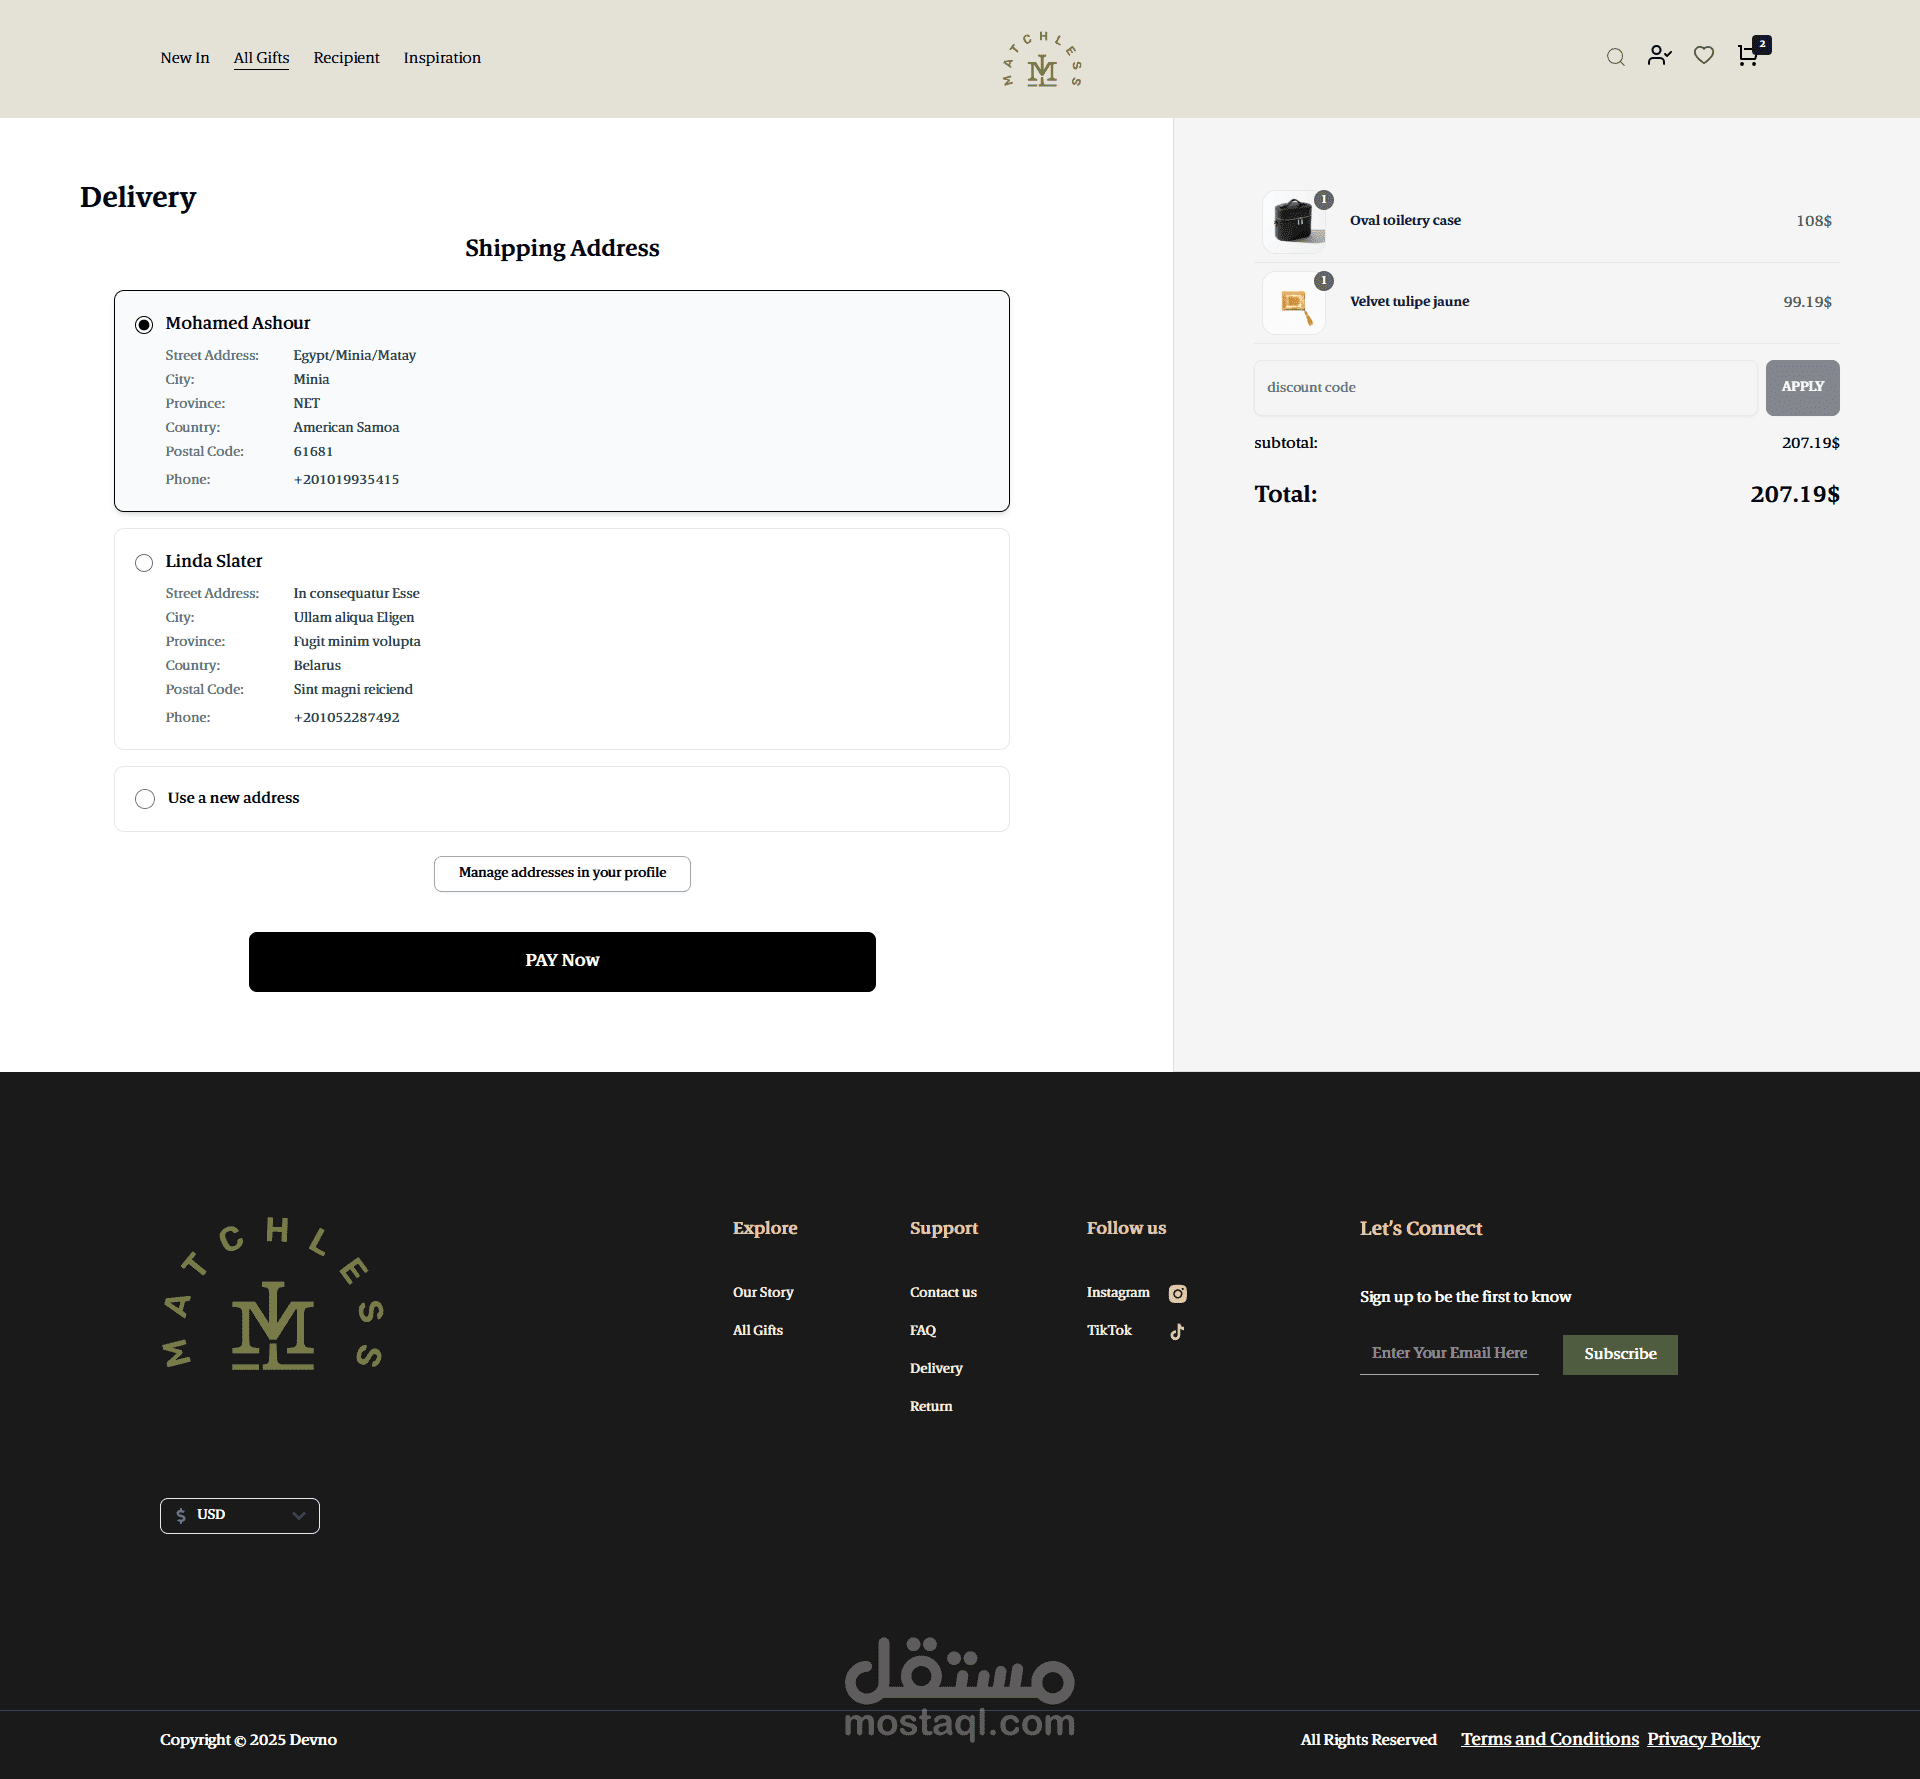The width and height of the screenshot is (1920, 1779).
Task: Click the TikTok icon in footer
Action: tap(1177, 1331)
